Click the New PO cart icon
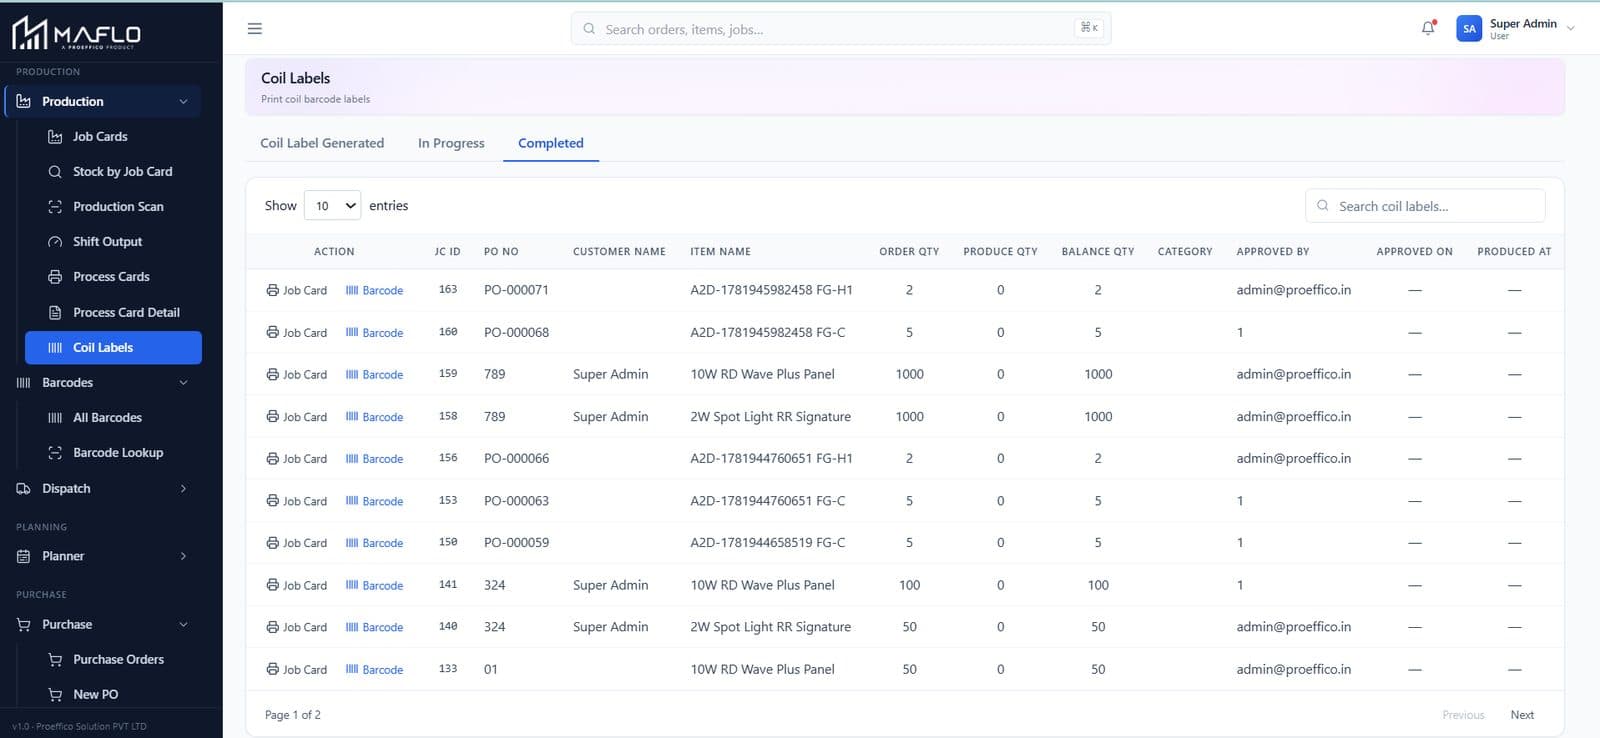Viewport: 1600px width, 738px height. (x=55, y=695)
